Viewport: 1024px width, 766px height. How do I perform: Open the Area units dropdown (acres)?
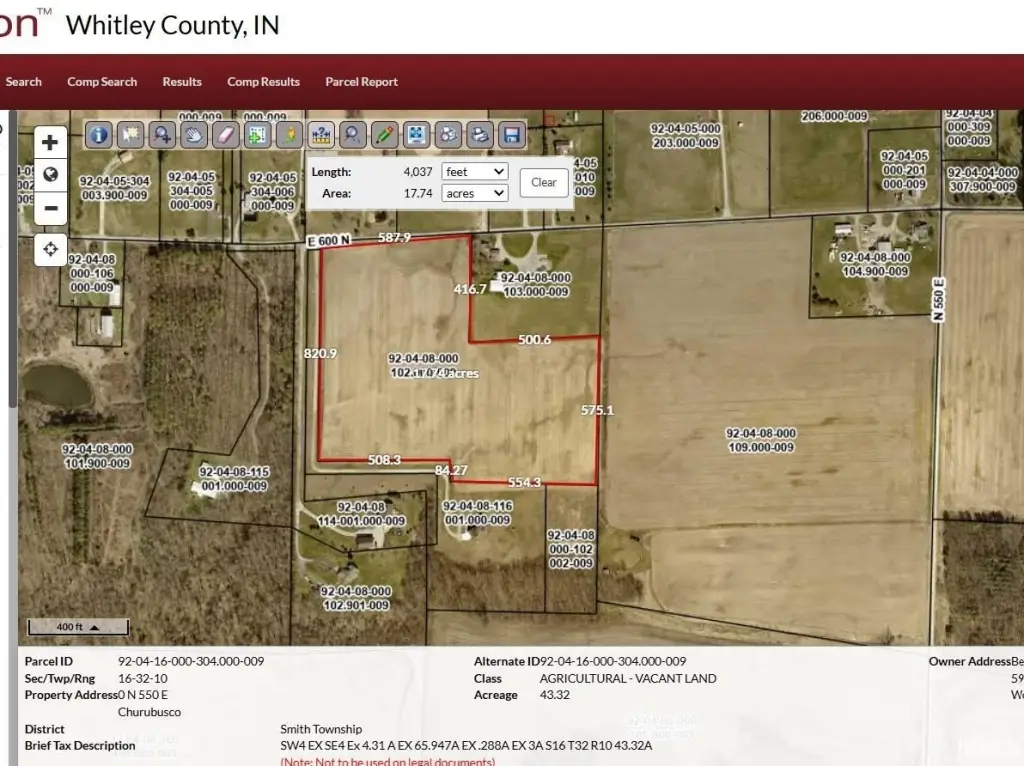click(x=474, y=193)
